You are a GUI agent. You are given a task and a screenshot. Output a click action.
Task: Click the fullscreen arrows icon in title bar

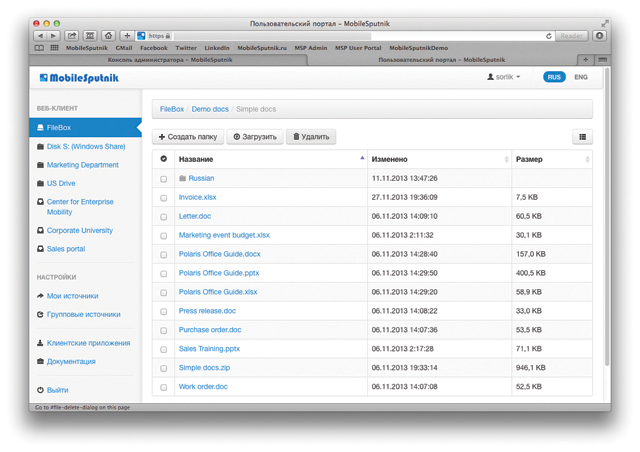[x=604, y=24]
